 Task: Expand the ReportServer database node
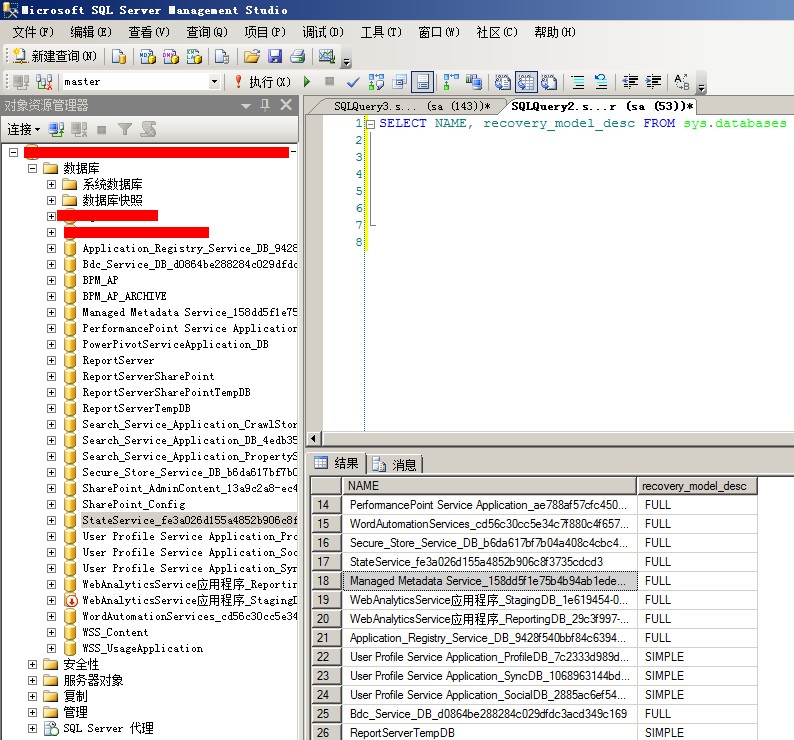(51, 360)
